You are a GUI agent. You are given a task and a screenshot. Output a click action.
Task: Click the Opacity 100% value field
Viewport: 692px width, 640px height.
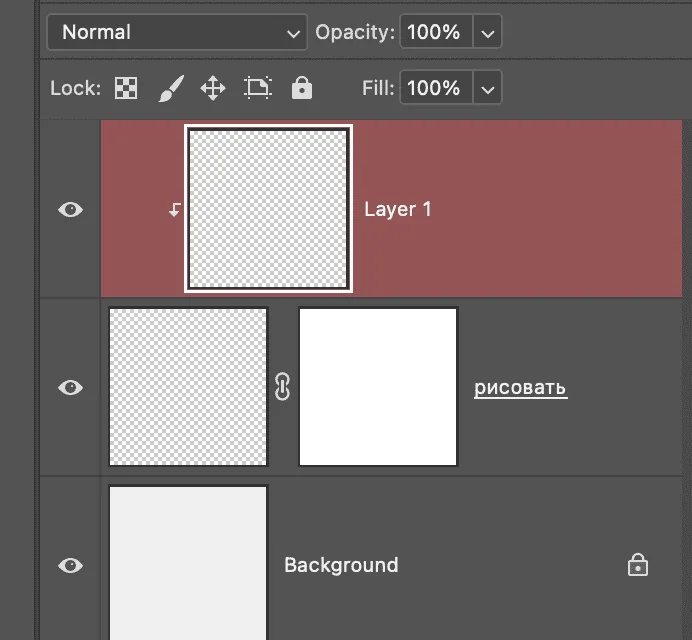click(x=436, y=32)
